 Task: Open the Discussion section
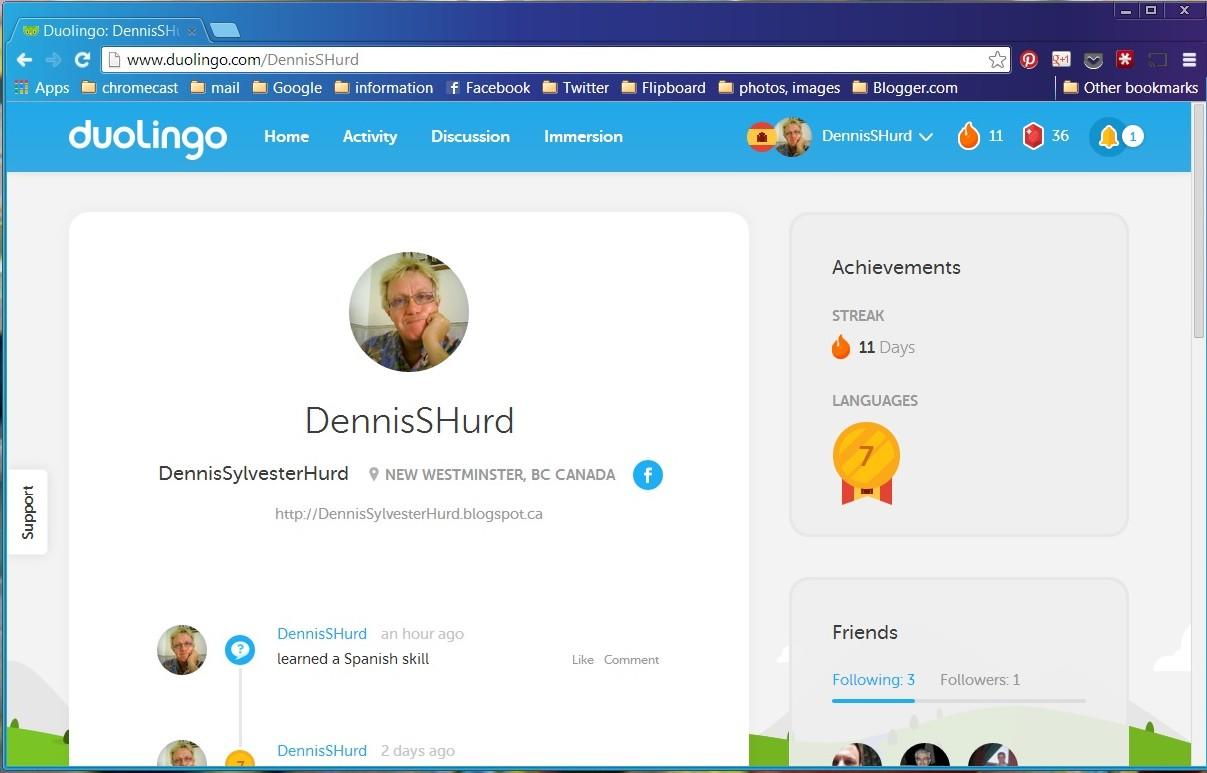pos(470,136)
